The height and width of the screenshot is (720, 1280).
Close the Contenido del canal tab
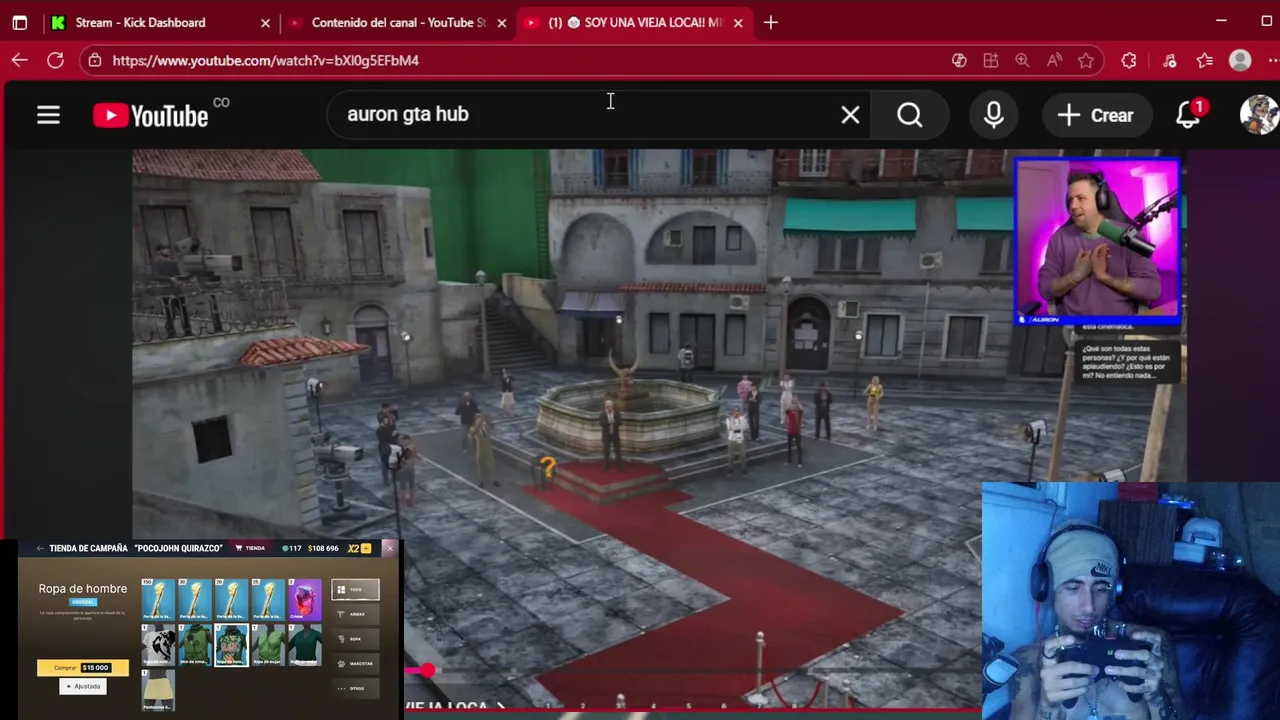coord(501,22)
